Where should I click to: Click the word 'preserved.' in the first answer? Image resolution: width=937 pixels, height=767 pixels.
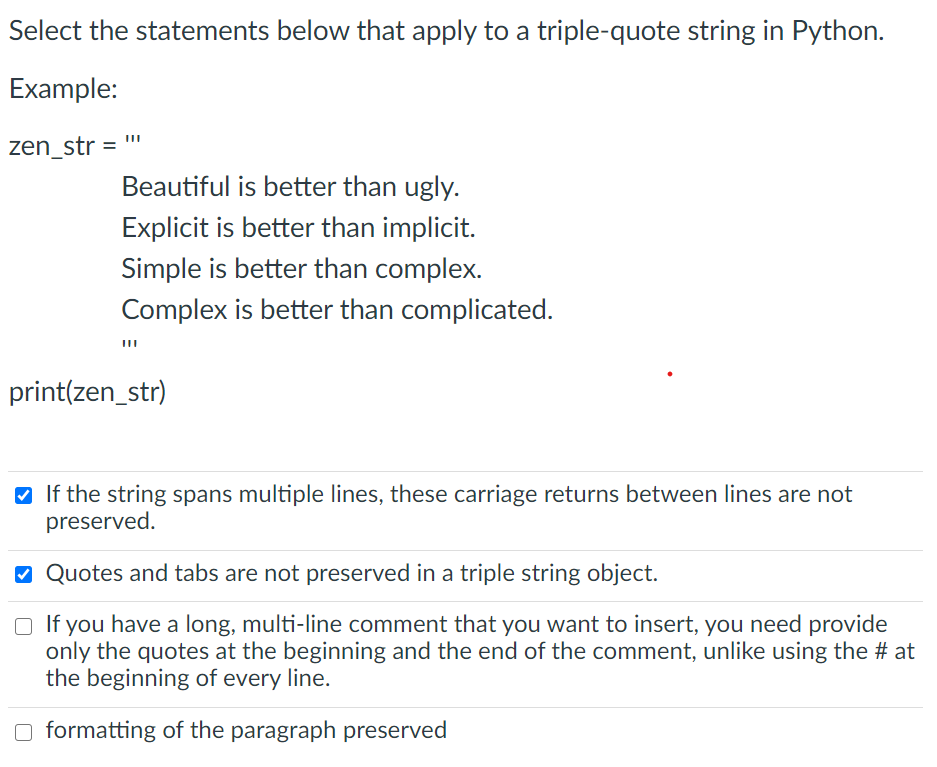[x=100, y=521]
